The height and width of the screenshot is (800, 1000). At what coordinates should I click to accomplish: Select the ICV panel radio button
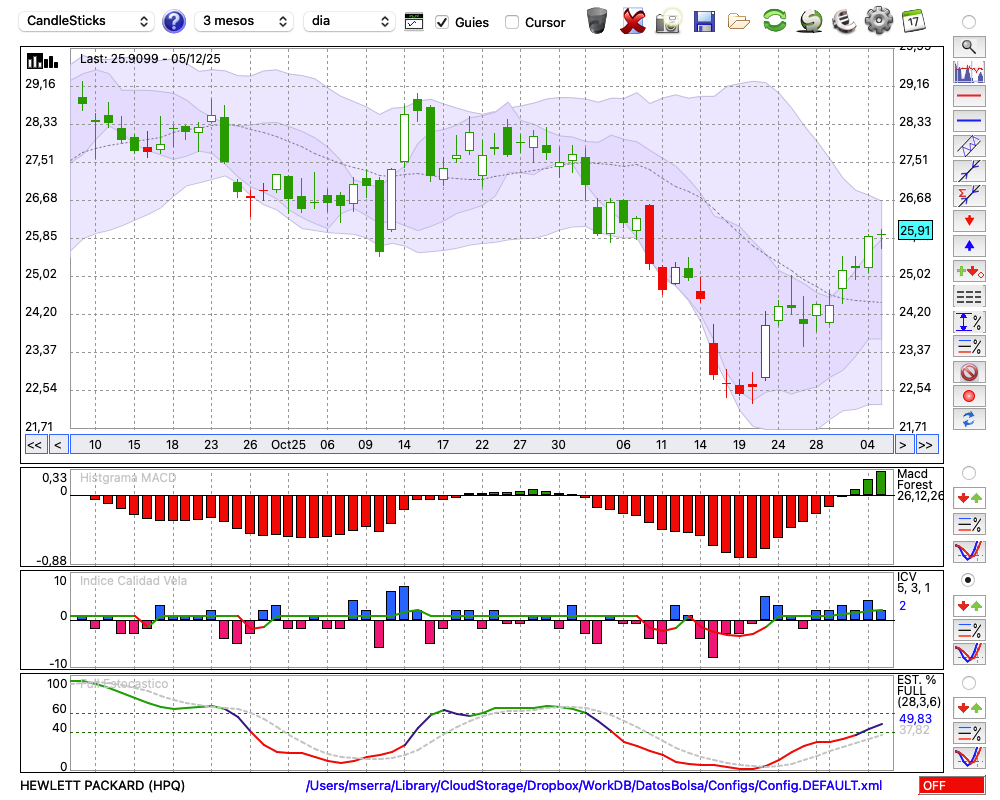968,580
